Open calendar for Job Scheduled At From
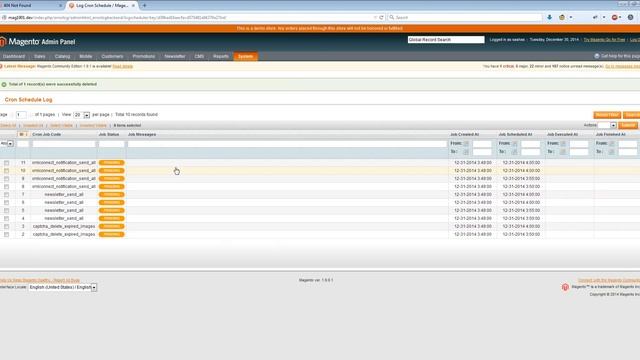Image resolution: width=640 pixels, height=360 pixels. point(515,144)
